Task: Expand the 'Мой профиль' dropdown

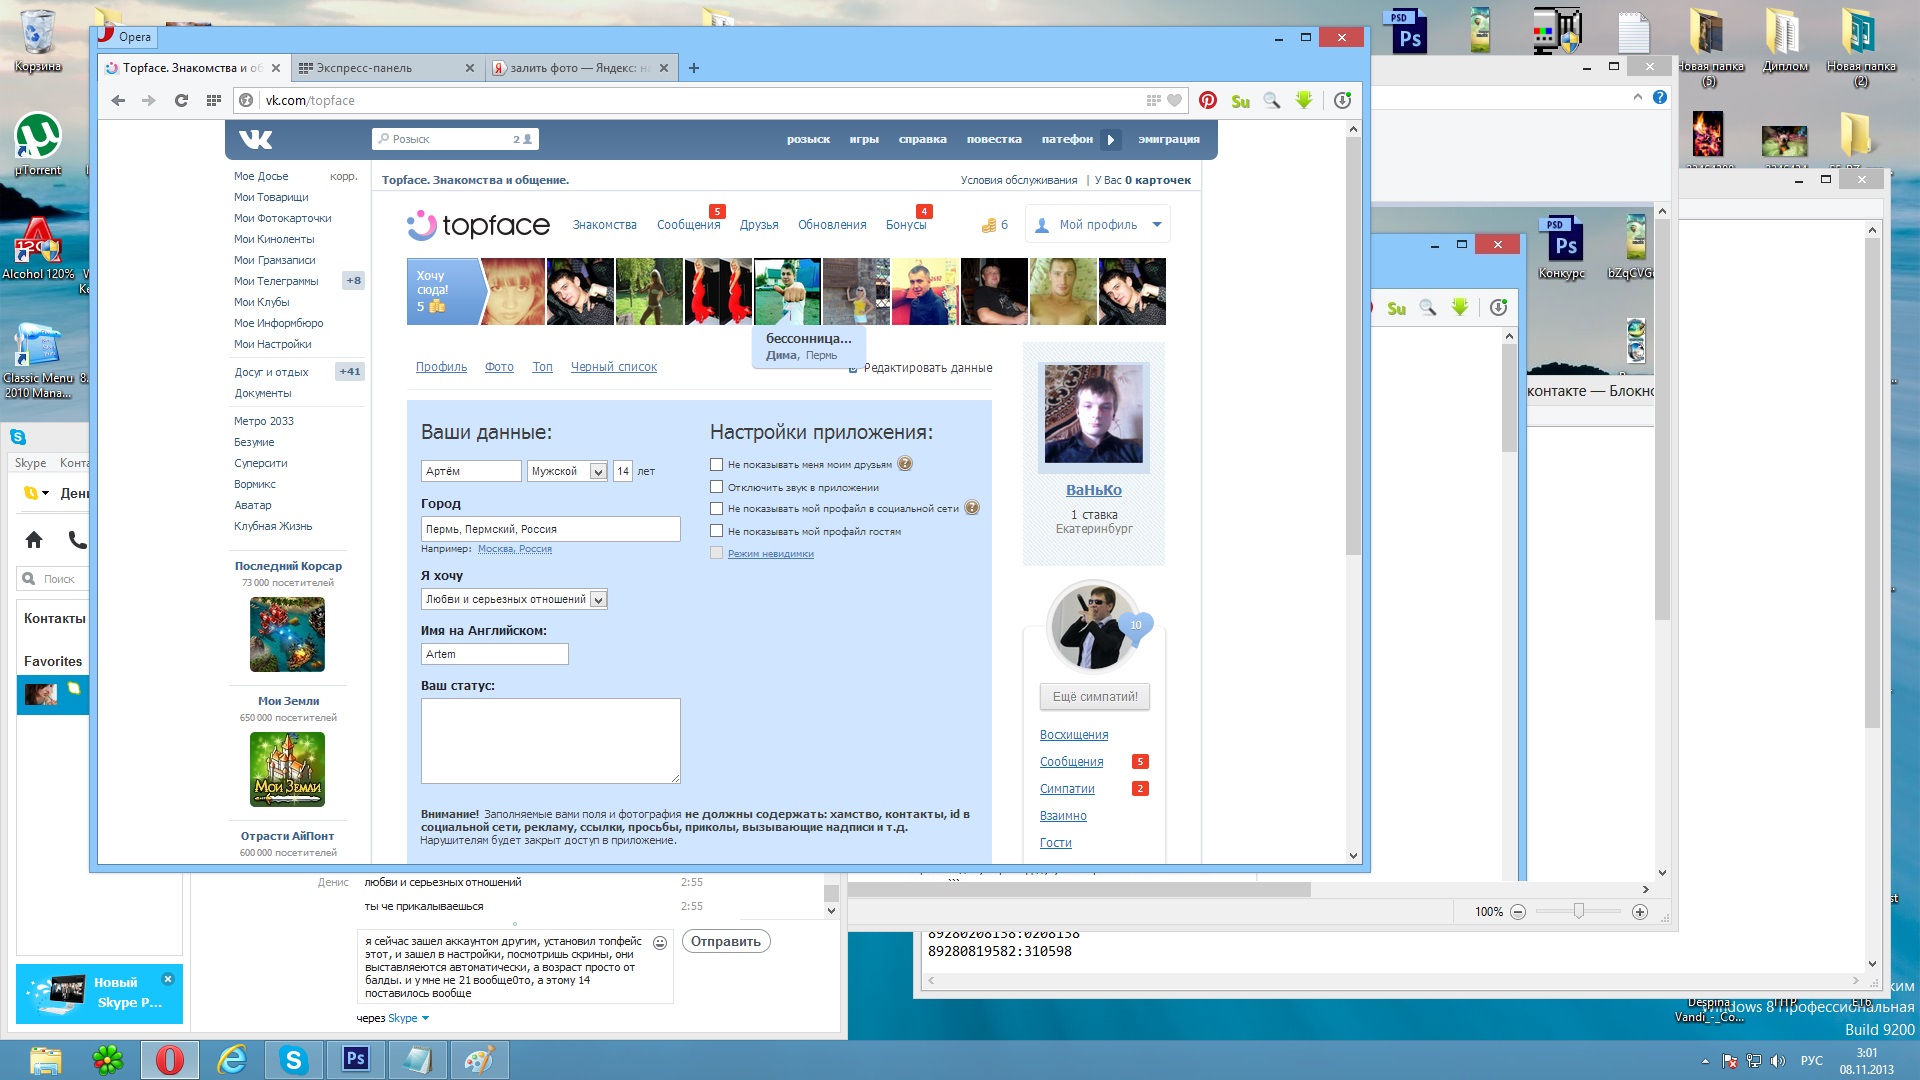Action: [1158, 225]
